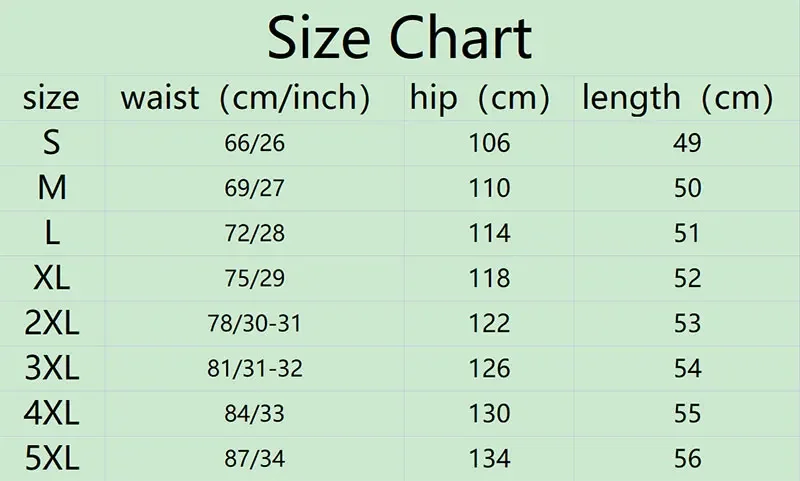This screenshot has width=800, height=481.
Task: Select the waist (cm/inch) column header
Action: (245, 98)
